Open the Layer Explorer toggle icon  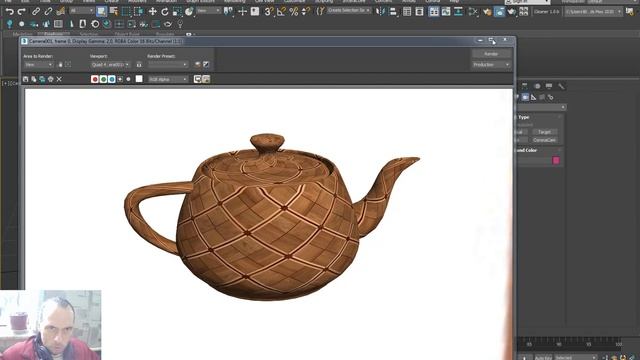(x=419, y=11)
